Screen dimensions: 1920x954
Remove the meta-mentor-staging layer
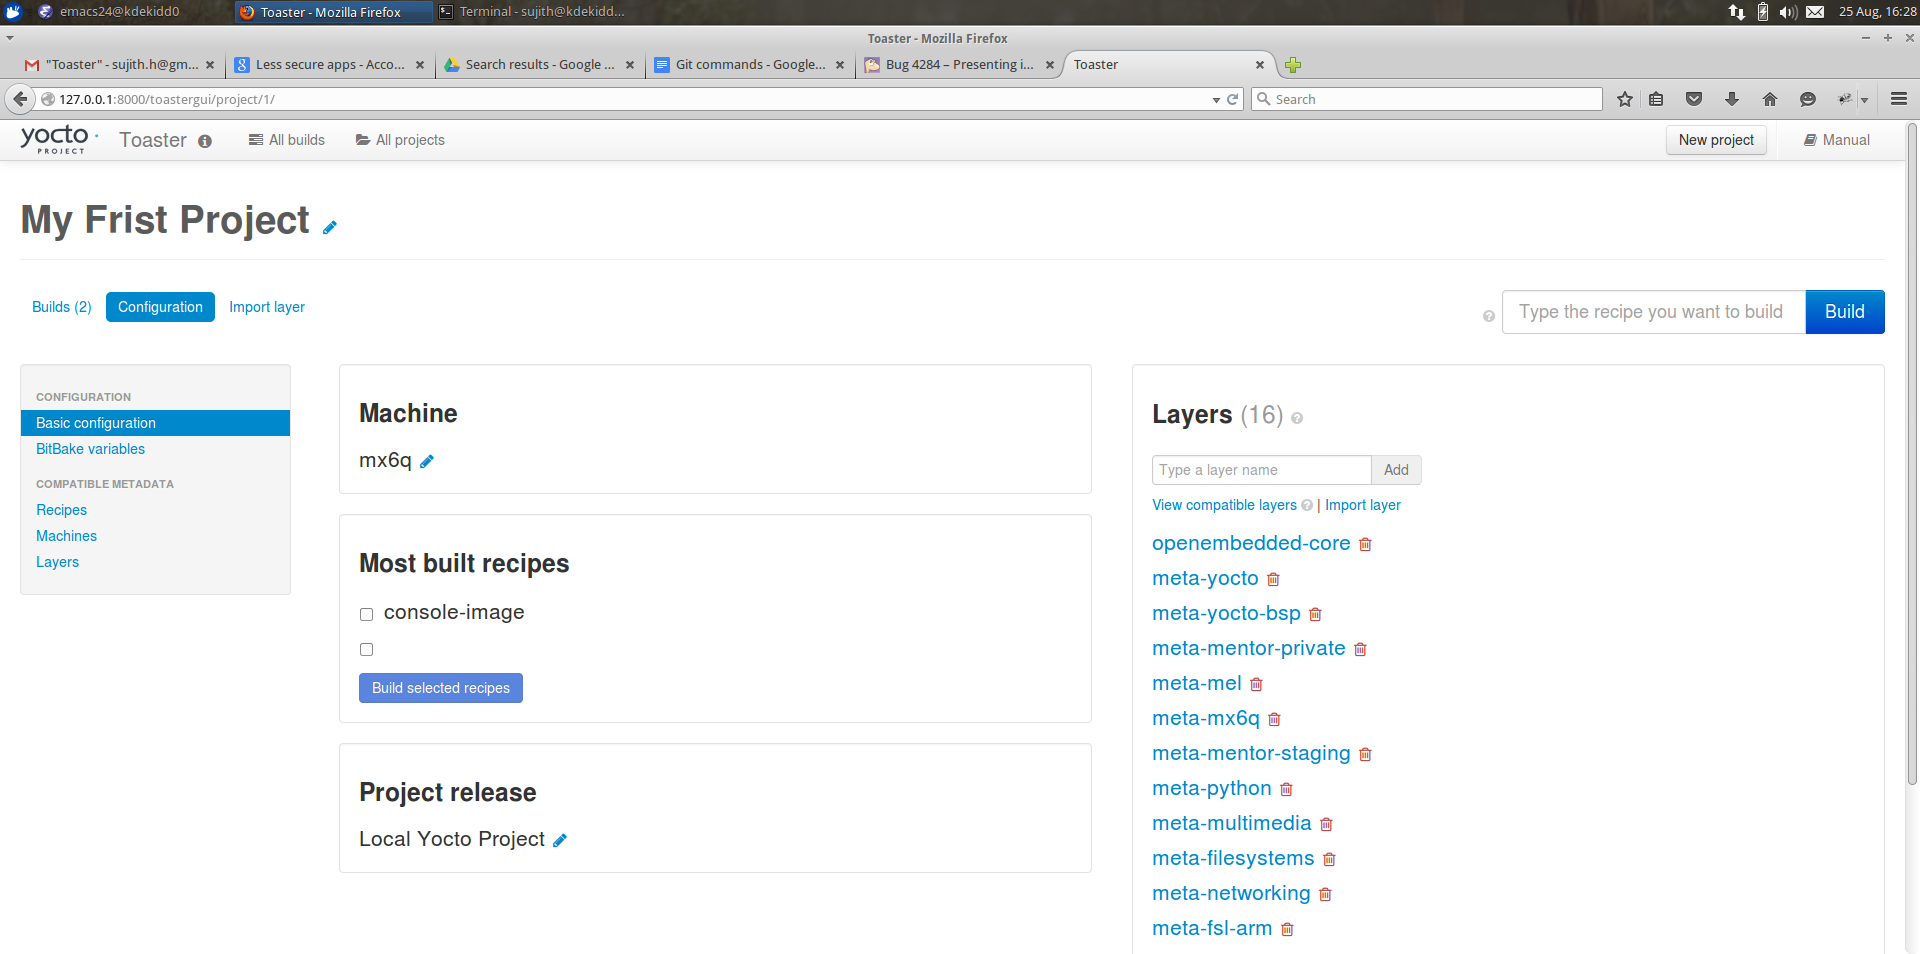(1365, 754)
